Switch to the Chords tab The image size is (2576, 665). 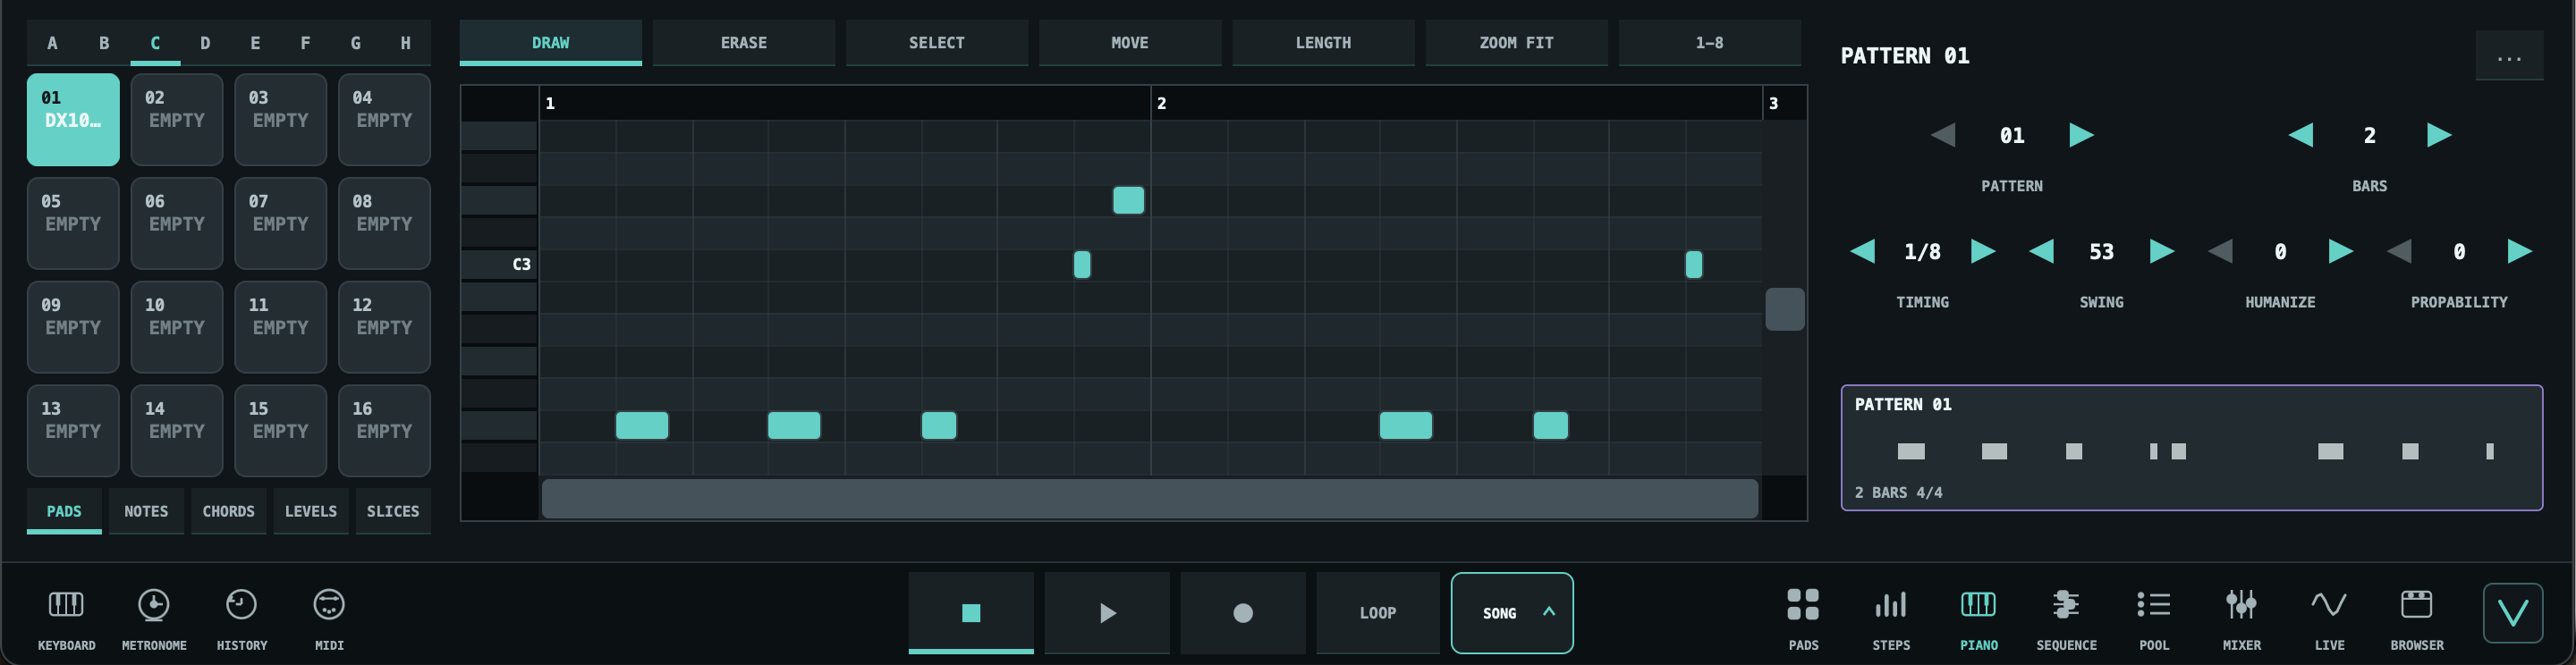coord(228,511)
